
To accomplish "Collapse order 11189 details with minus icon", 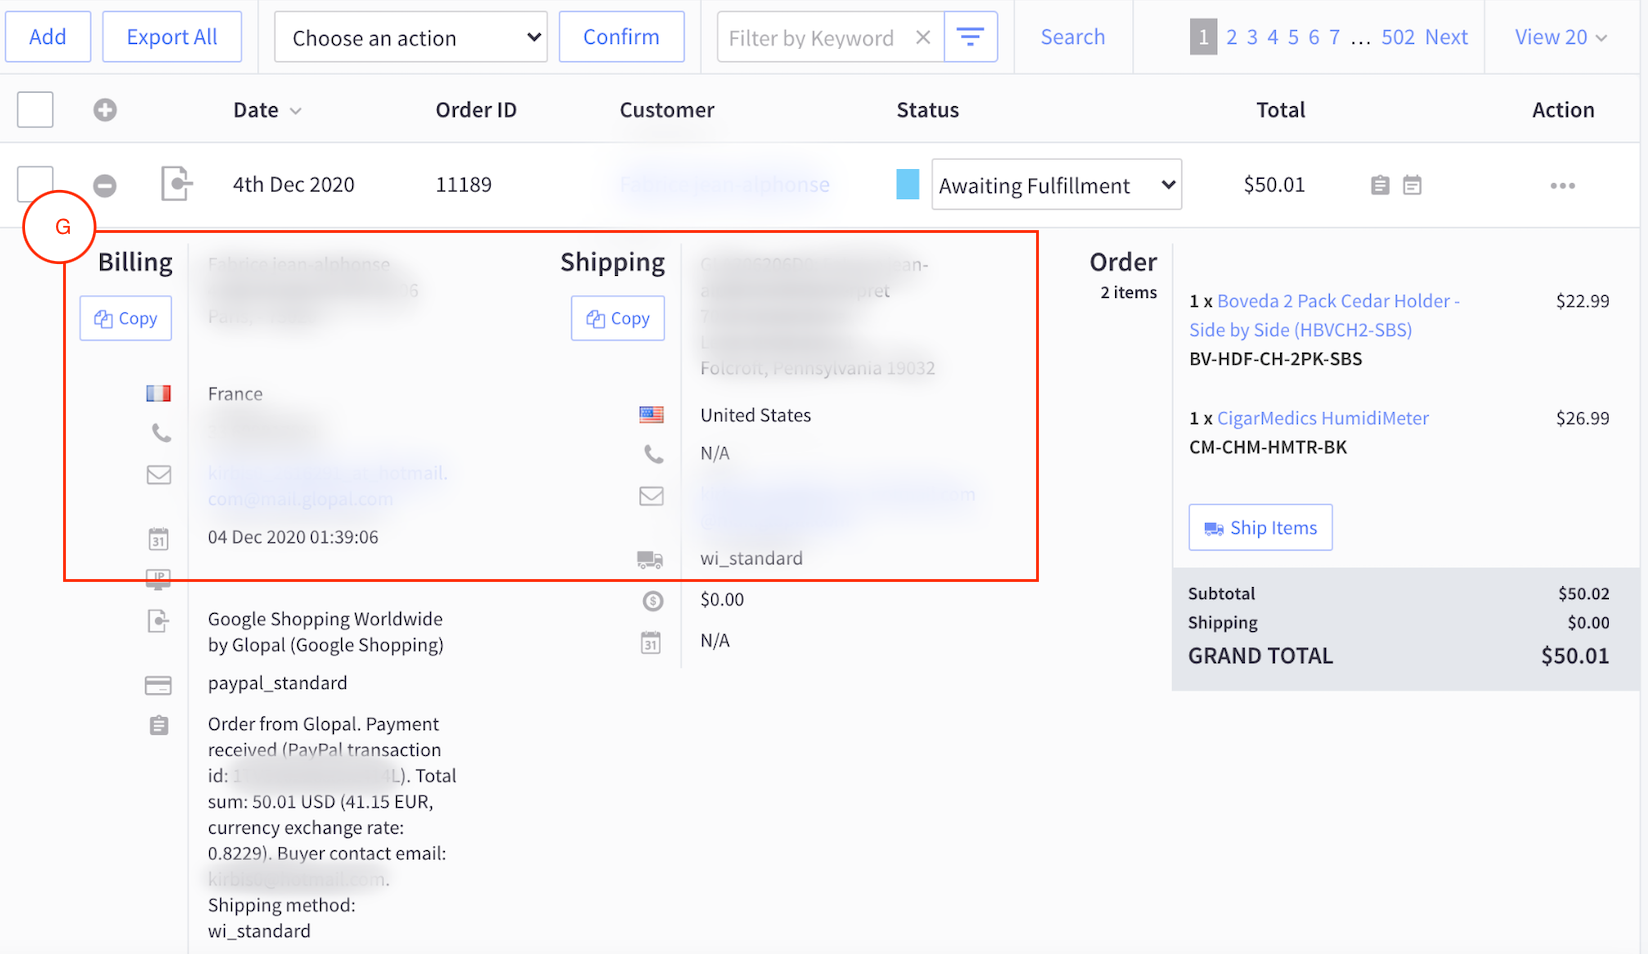I will coord(105,185).
